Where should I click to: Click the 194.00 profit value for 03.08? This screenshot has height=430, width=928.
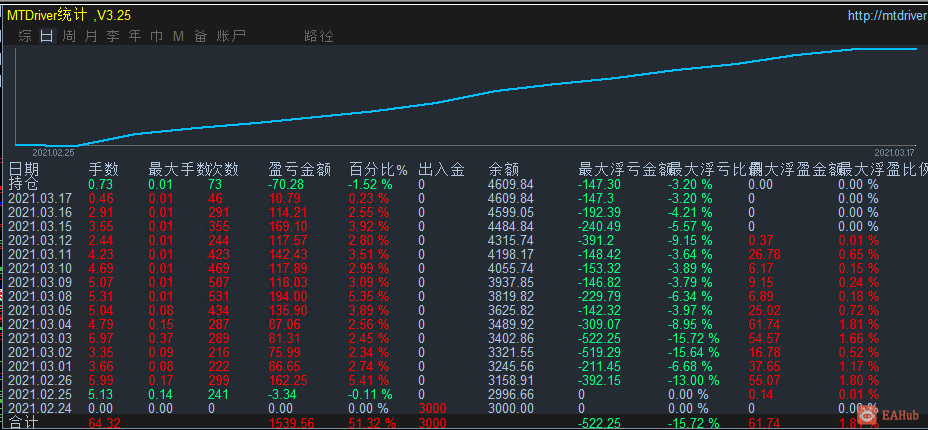point(288,296)
